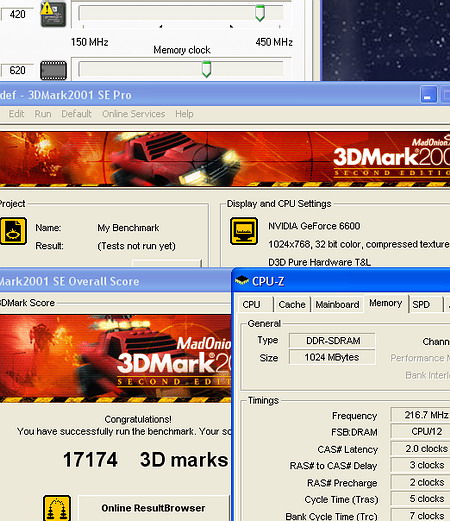Click the CPU-Z window title bar
Image resolution: width=450 pixels, height=521 pixels.
click(341, 281)
